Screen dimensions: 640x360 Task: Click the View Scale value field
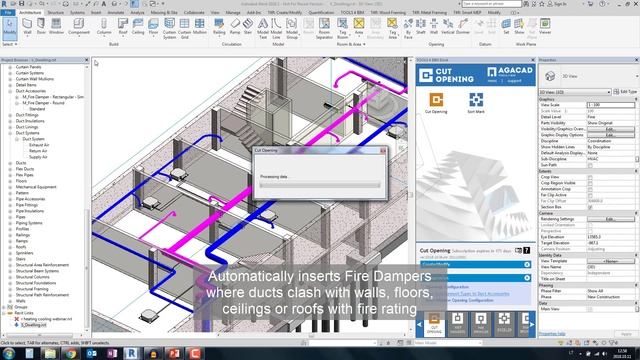pyautogui.click(x=611, y=105)
